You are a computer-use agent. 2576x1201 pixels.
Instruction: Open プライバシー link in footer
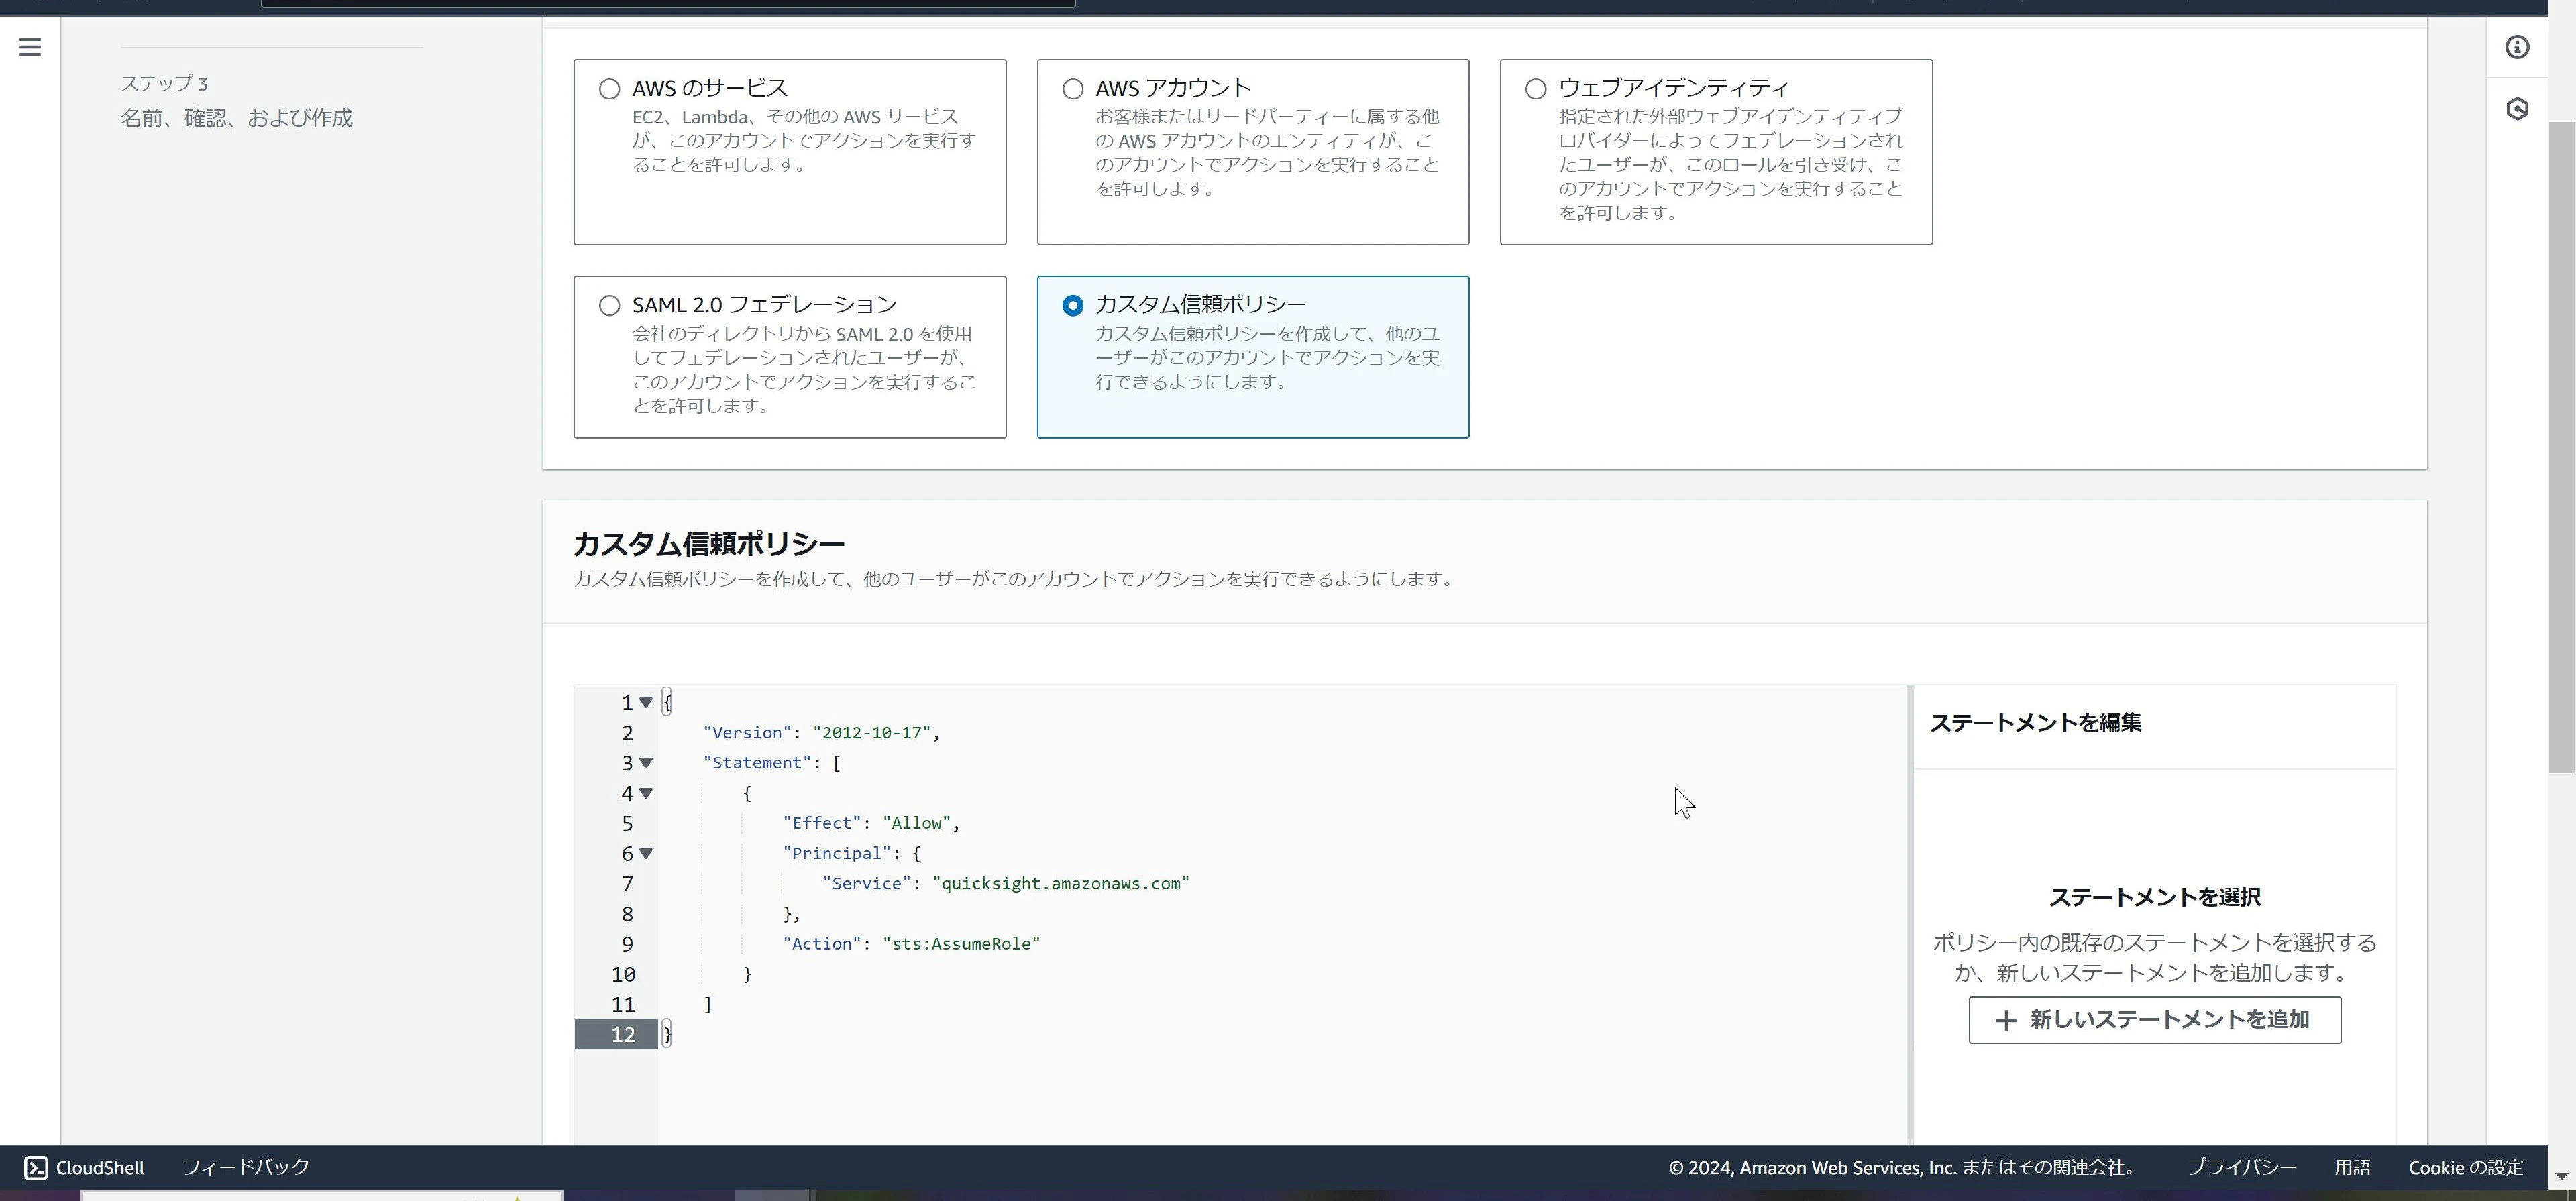click(x=2241, y=1167)
